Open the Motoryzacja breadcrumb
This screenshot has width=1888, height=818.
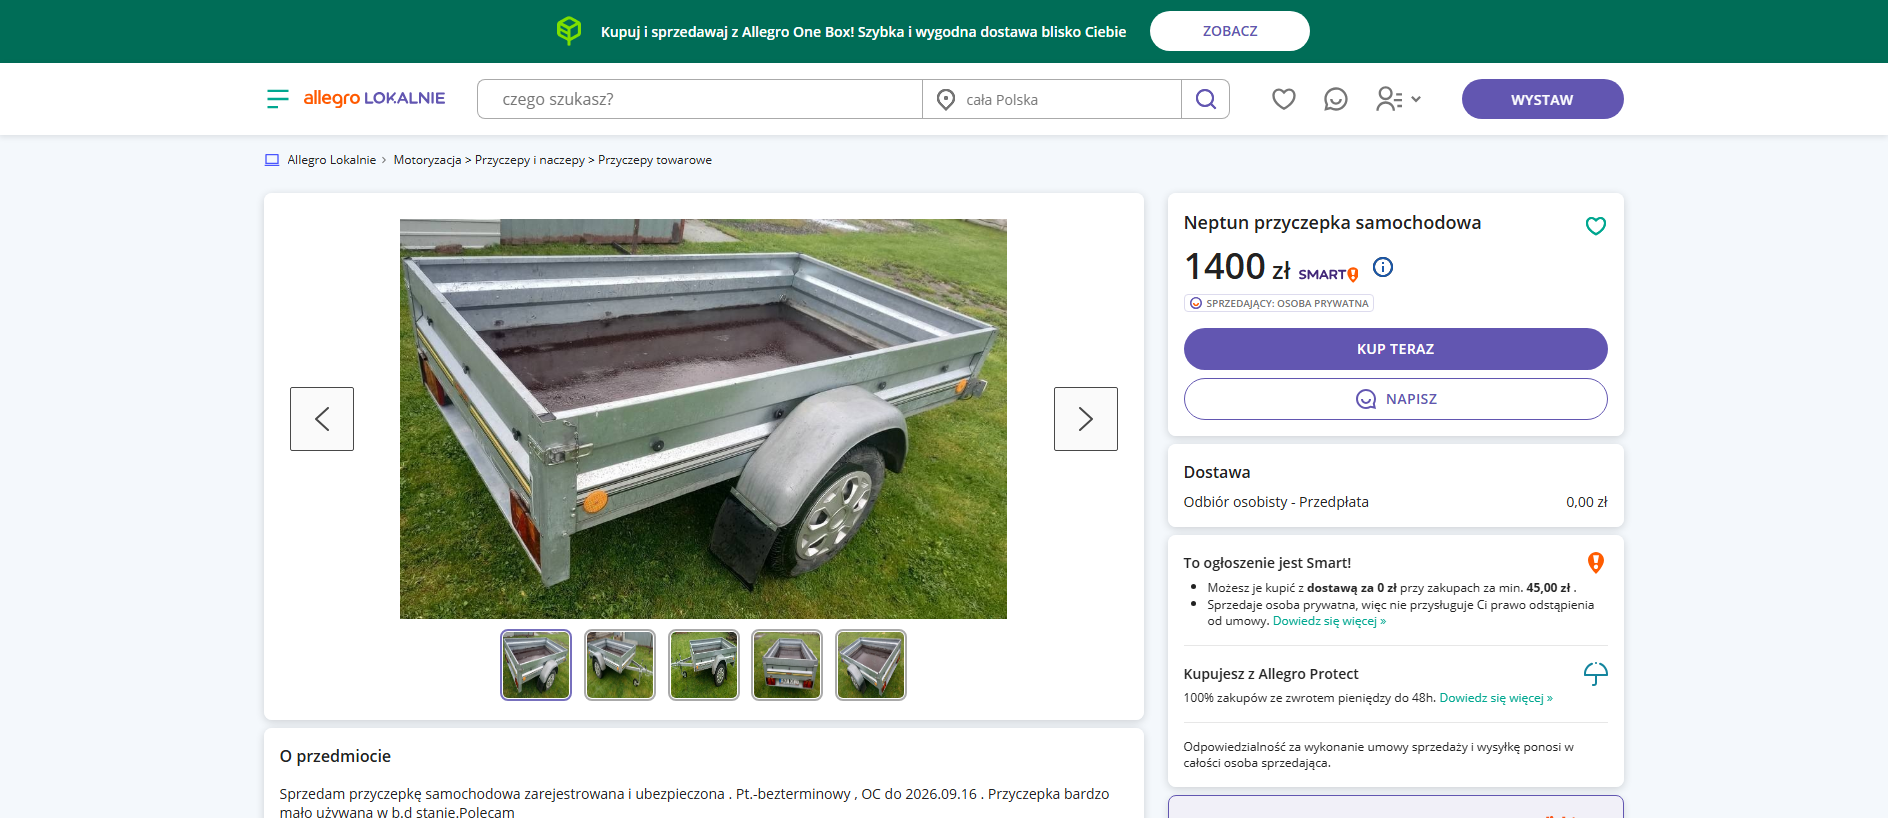click(427, 160)
